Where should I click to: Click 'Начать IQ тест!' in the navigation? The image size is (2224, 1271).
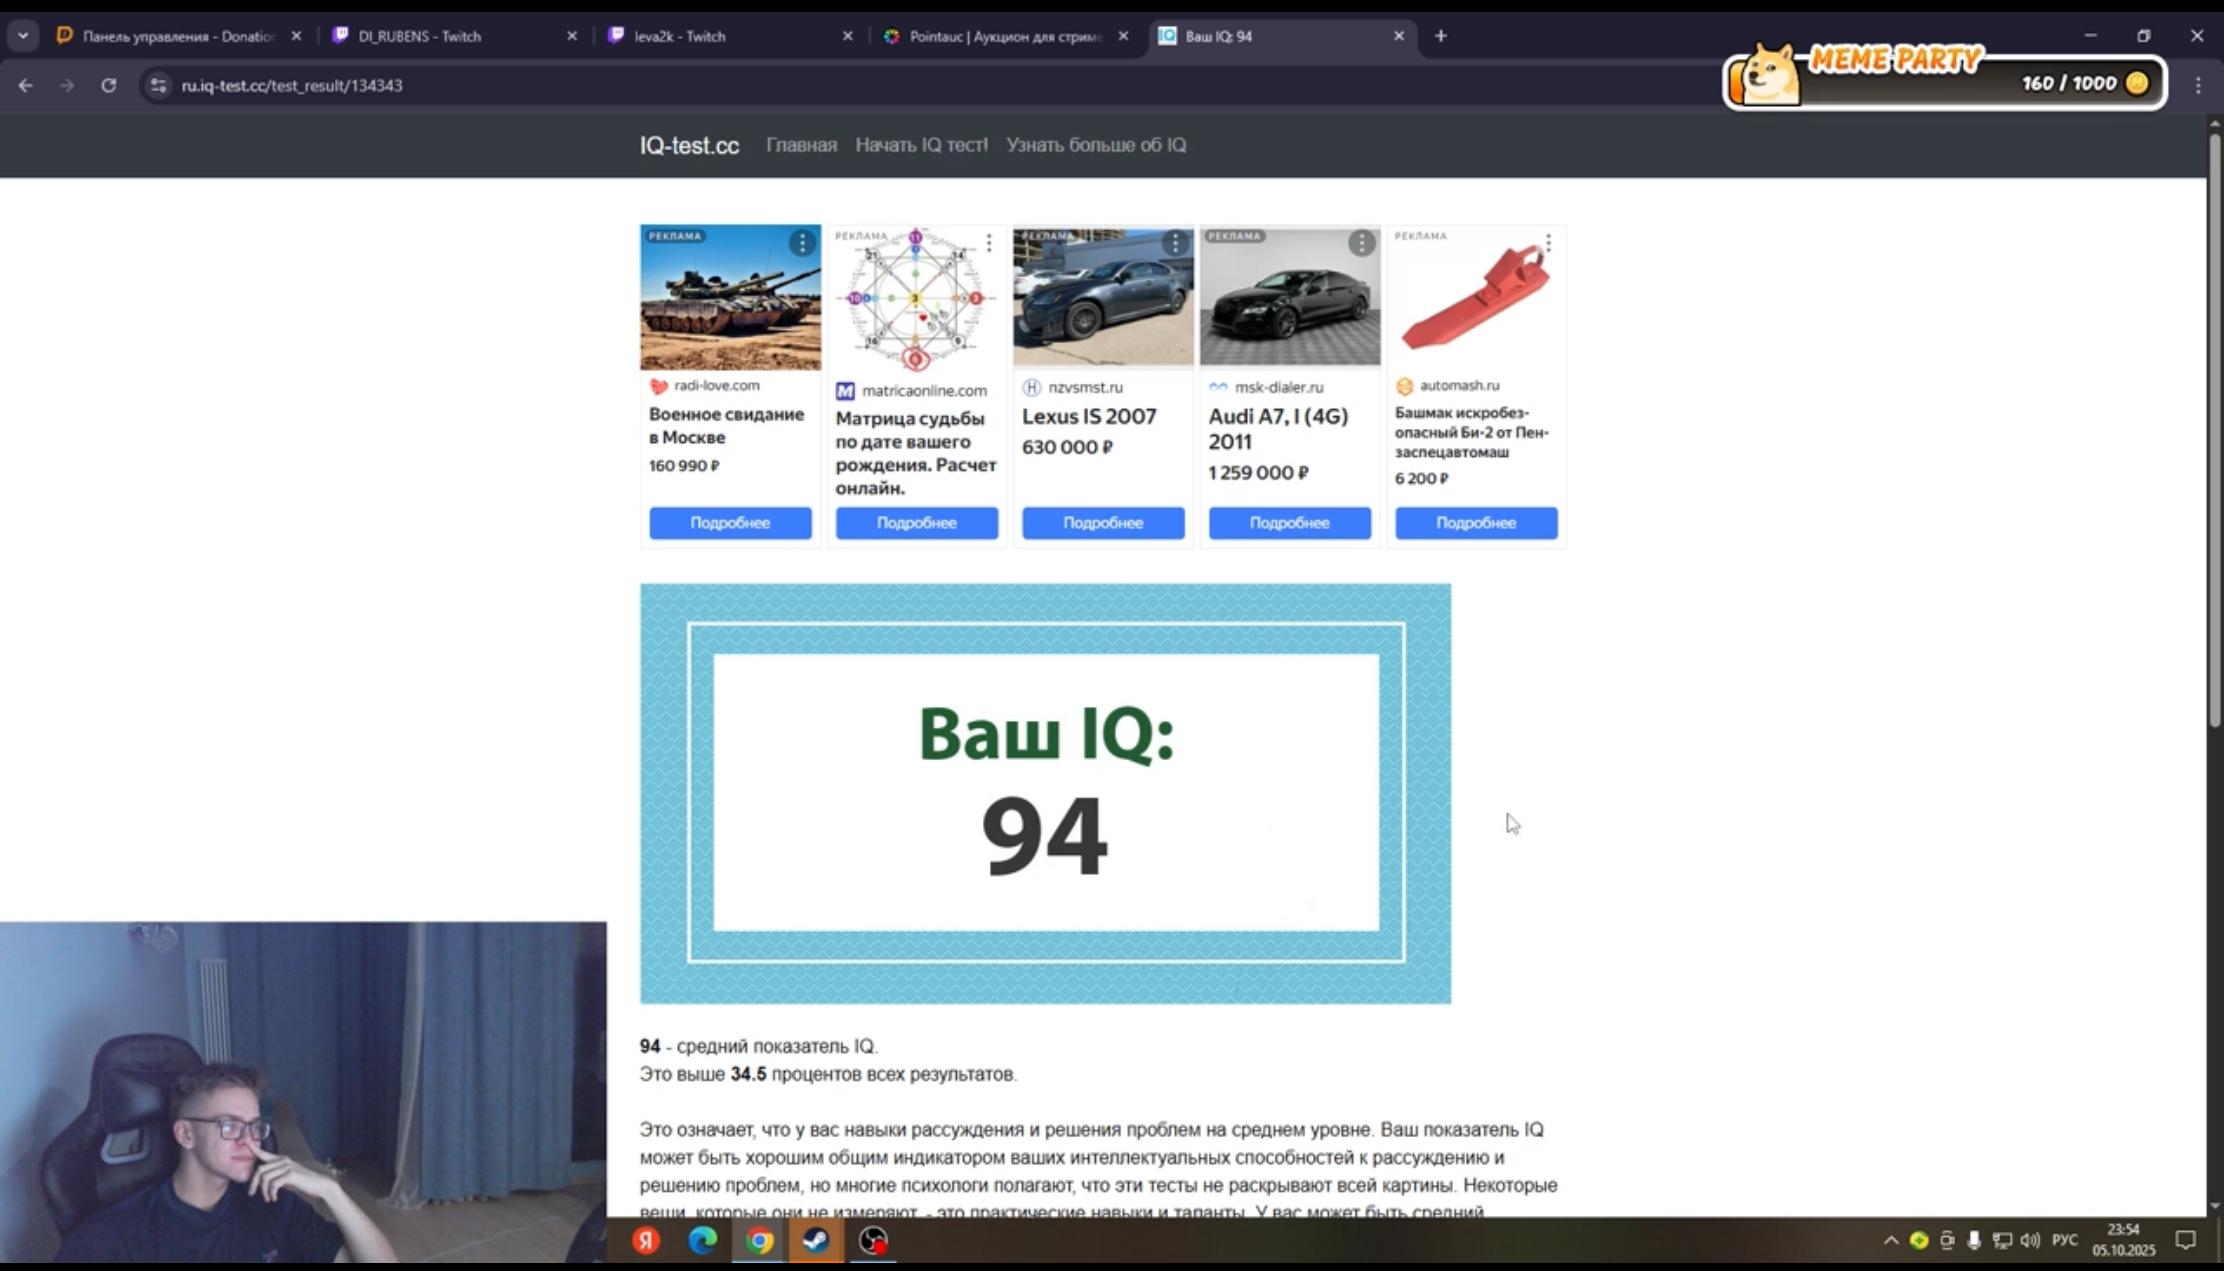pyautogui.click(x=921, y=145)
